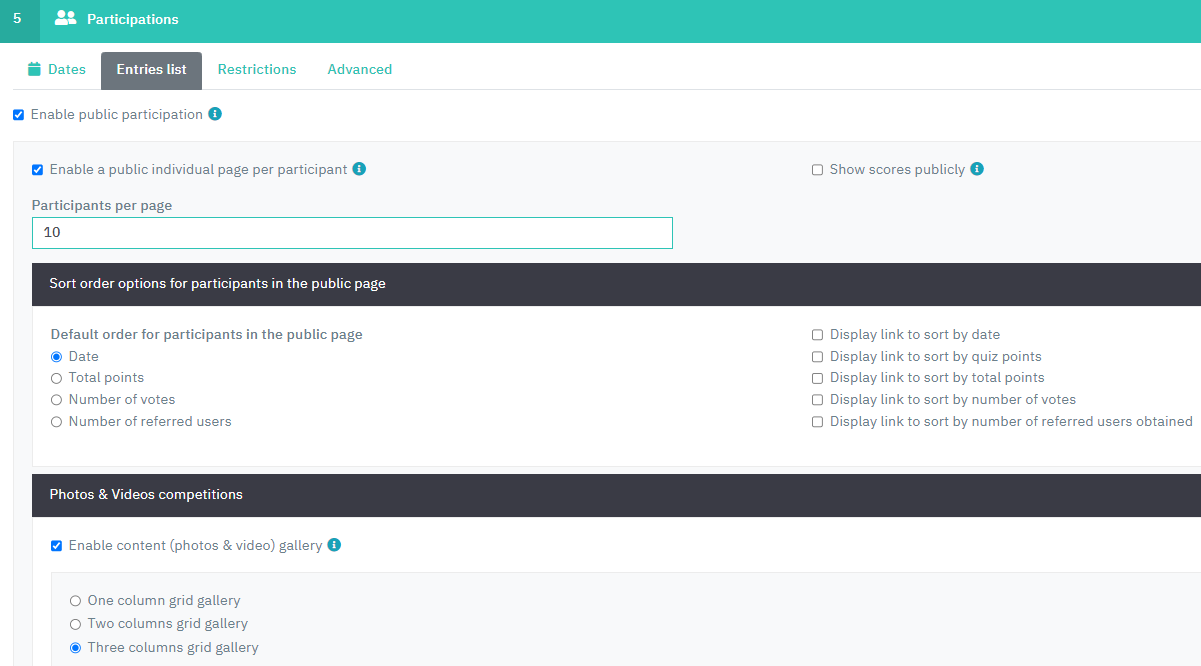1201x666 pixels.
Task: Check Display link to sort by number of votes
Action: (x=818, y=400)
